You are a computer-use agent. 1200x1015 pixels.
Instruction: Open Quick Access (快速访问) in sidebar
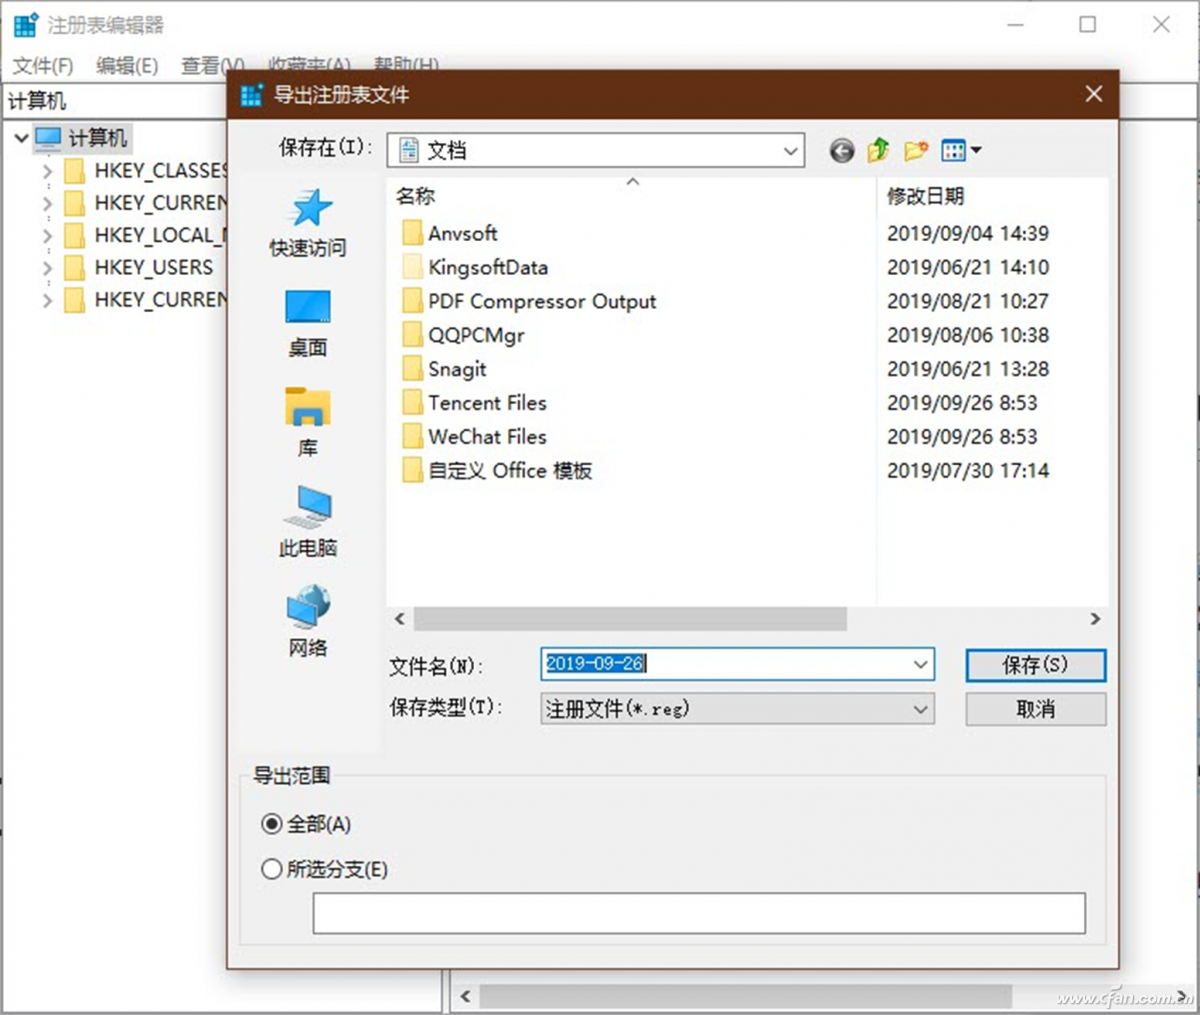tap(308, 223)
